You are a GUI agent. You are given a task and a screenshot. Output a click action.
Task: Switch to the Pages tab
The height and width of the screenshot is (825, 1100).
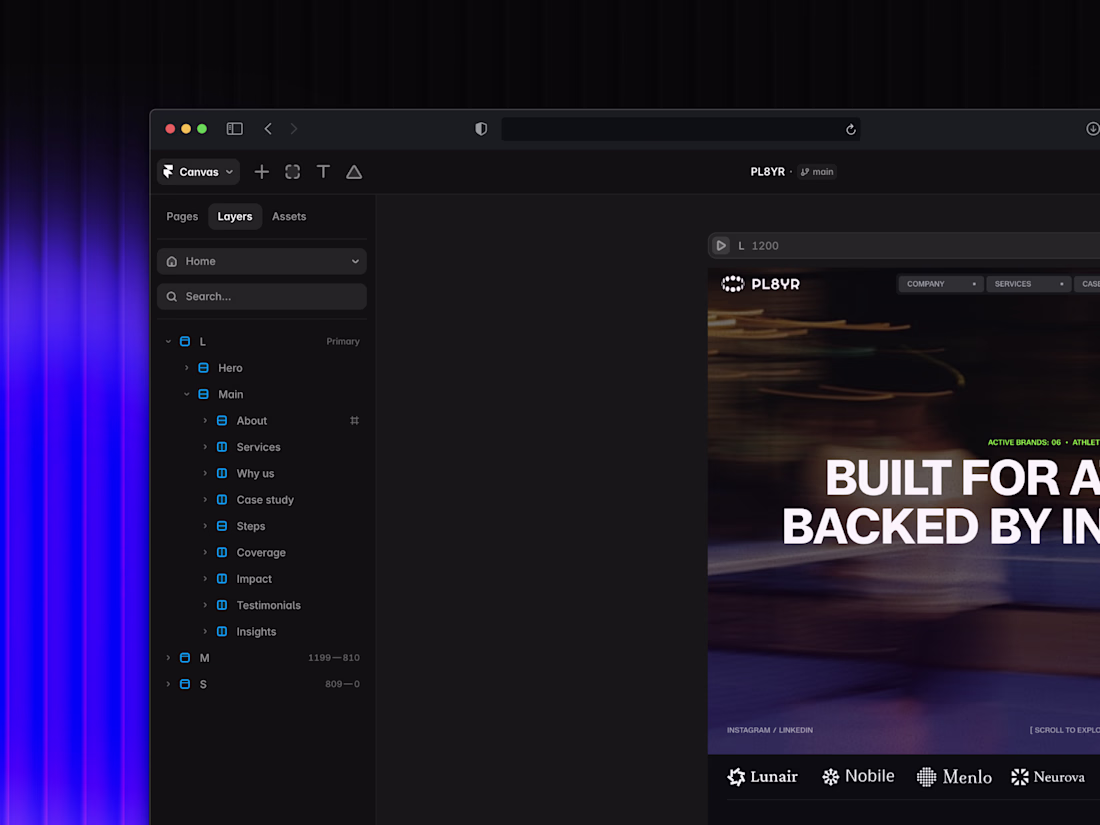tap(182, 217)
